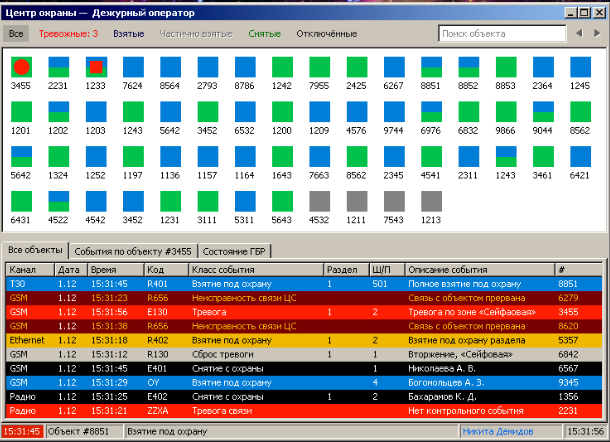Select partially armed object 8852

[468, 67]
